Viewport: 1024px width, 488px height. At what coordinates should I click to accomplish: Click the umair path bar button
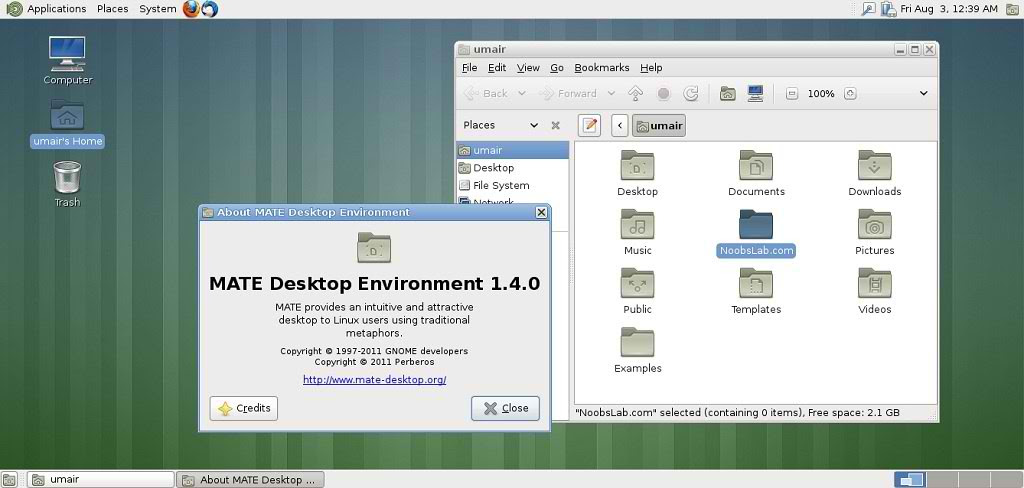click(x=659, y=125)
